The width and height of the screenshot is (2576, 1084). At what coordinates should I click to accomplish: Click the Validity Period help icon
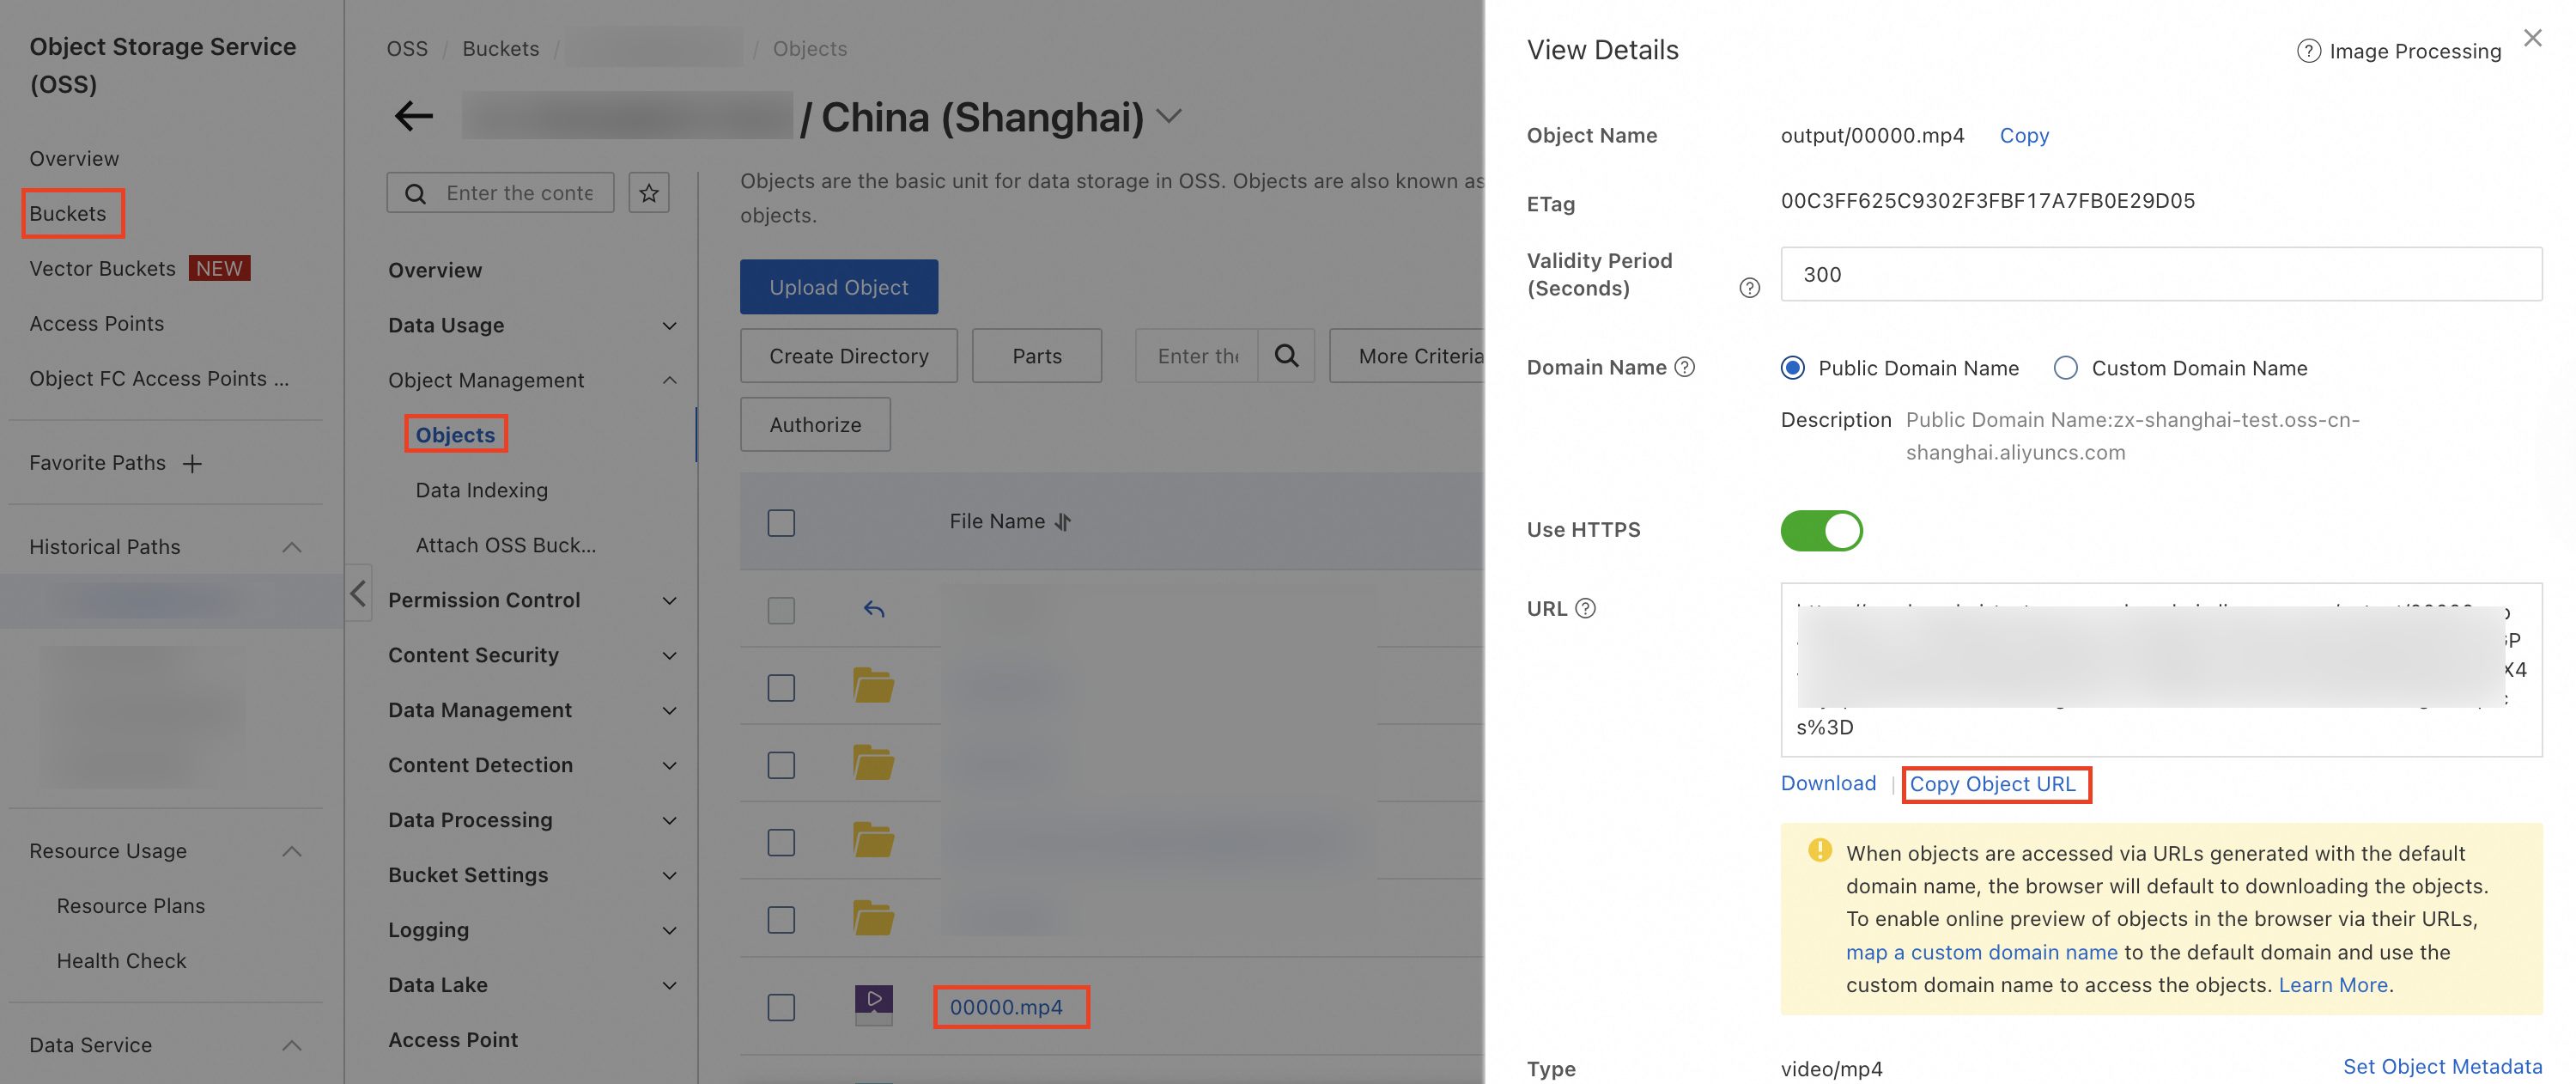click(x=1749, y=288)
